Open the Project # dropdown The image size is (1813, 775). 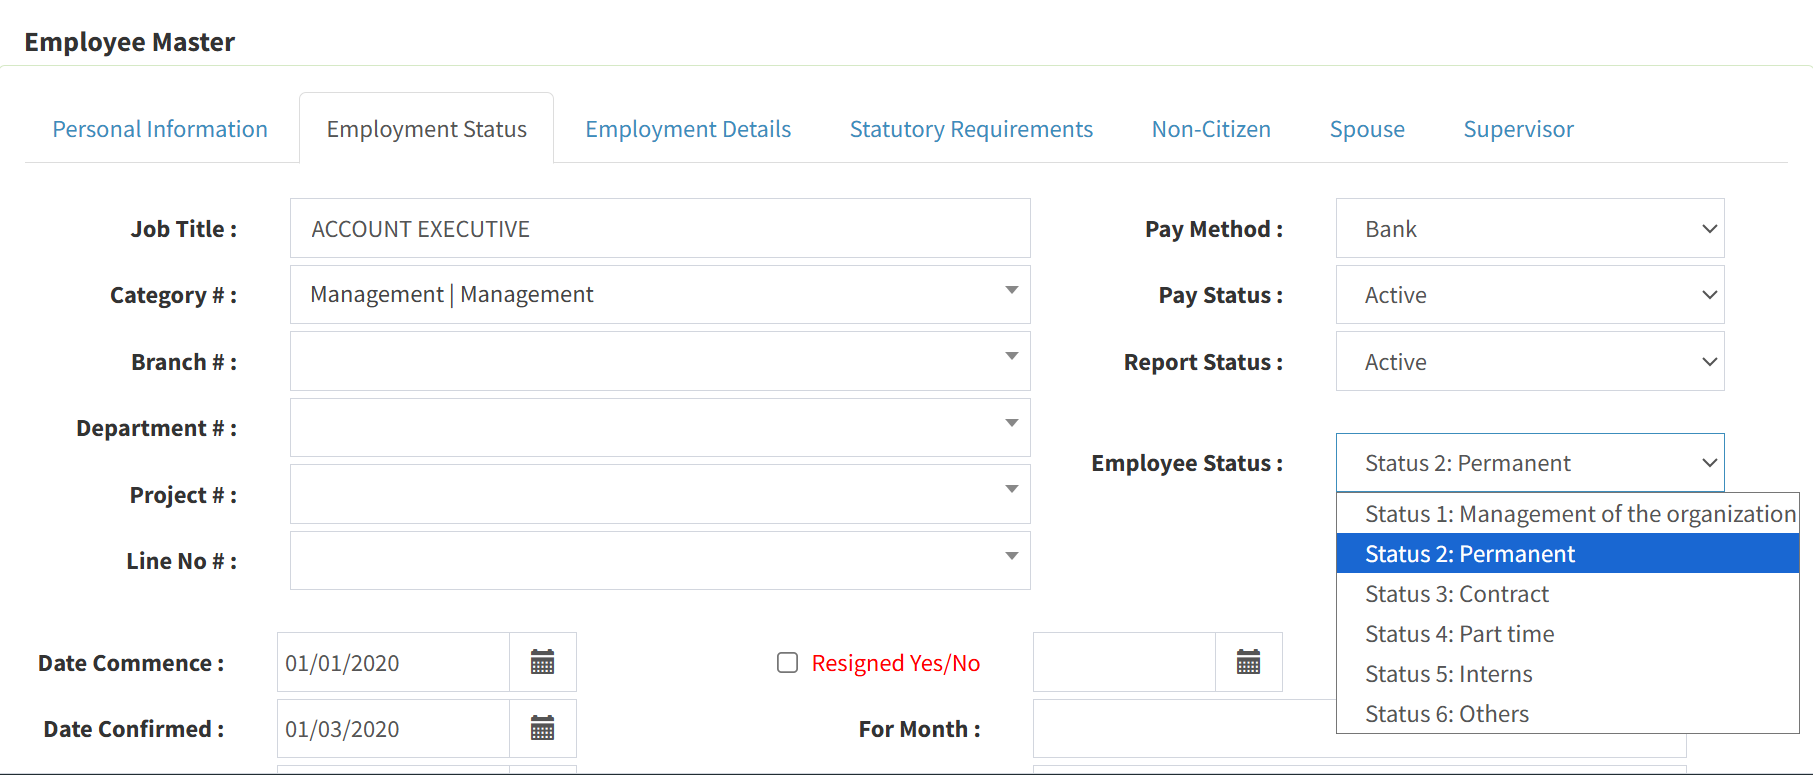(660, 494)
